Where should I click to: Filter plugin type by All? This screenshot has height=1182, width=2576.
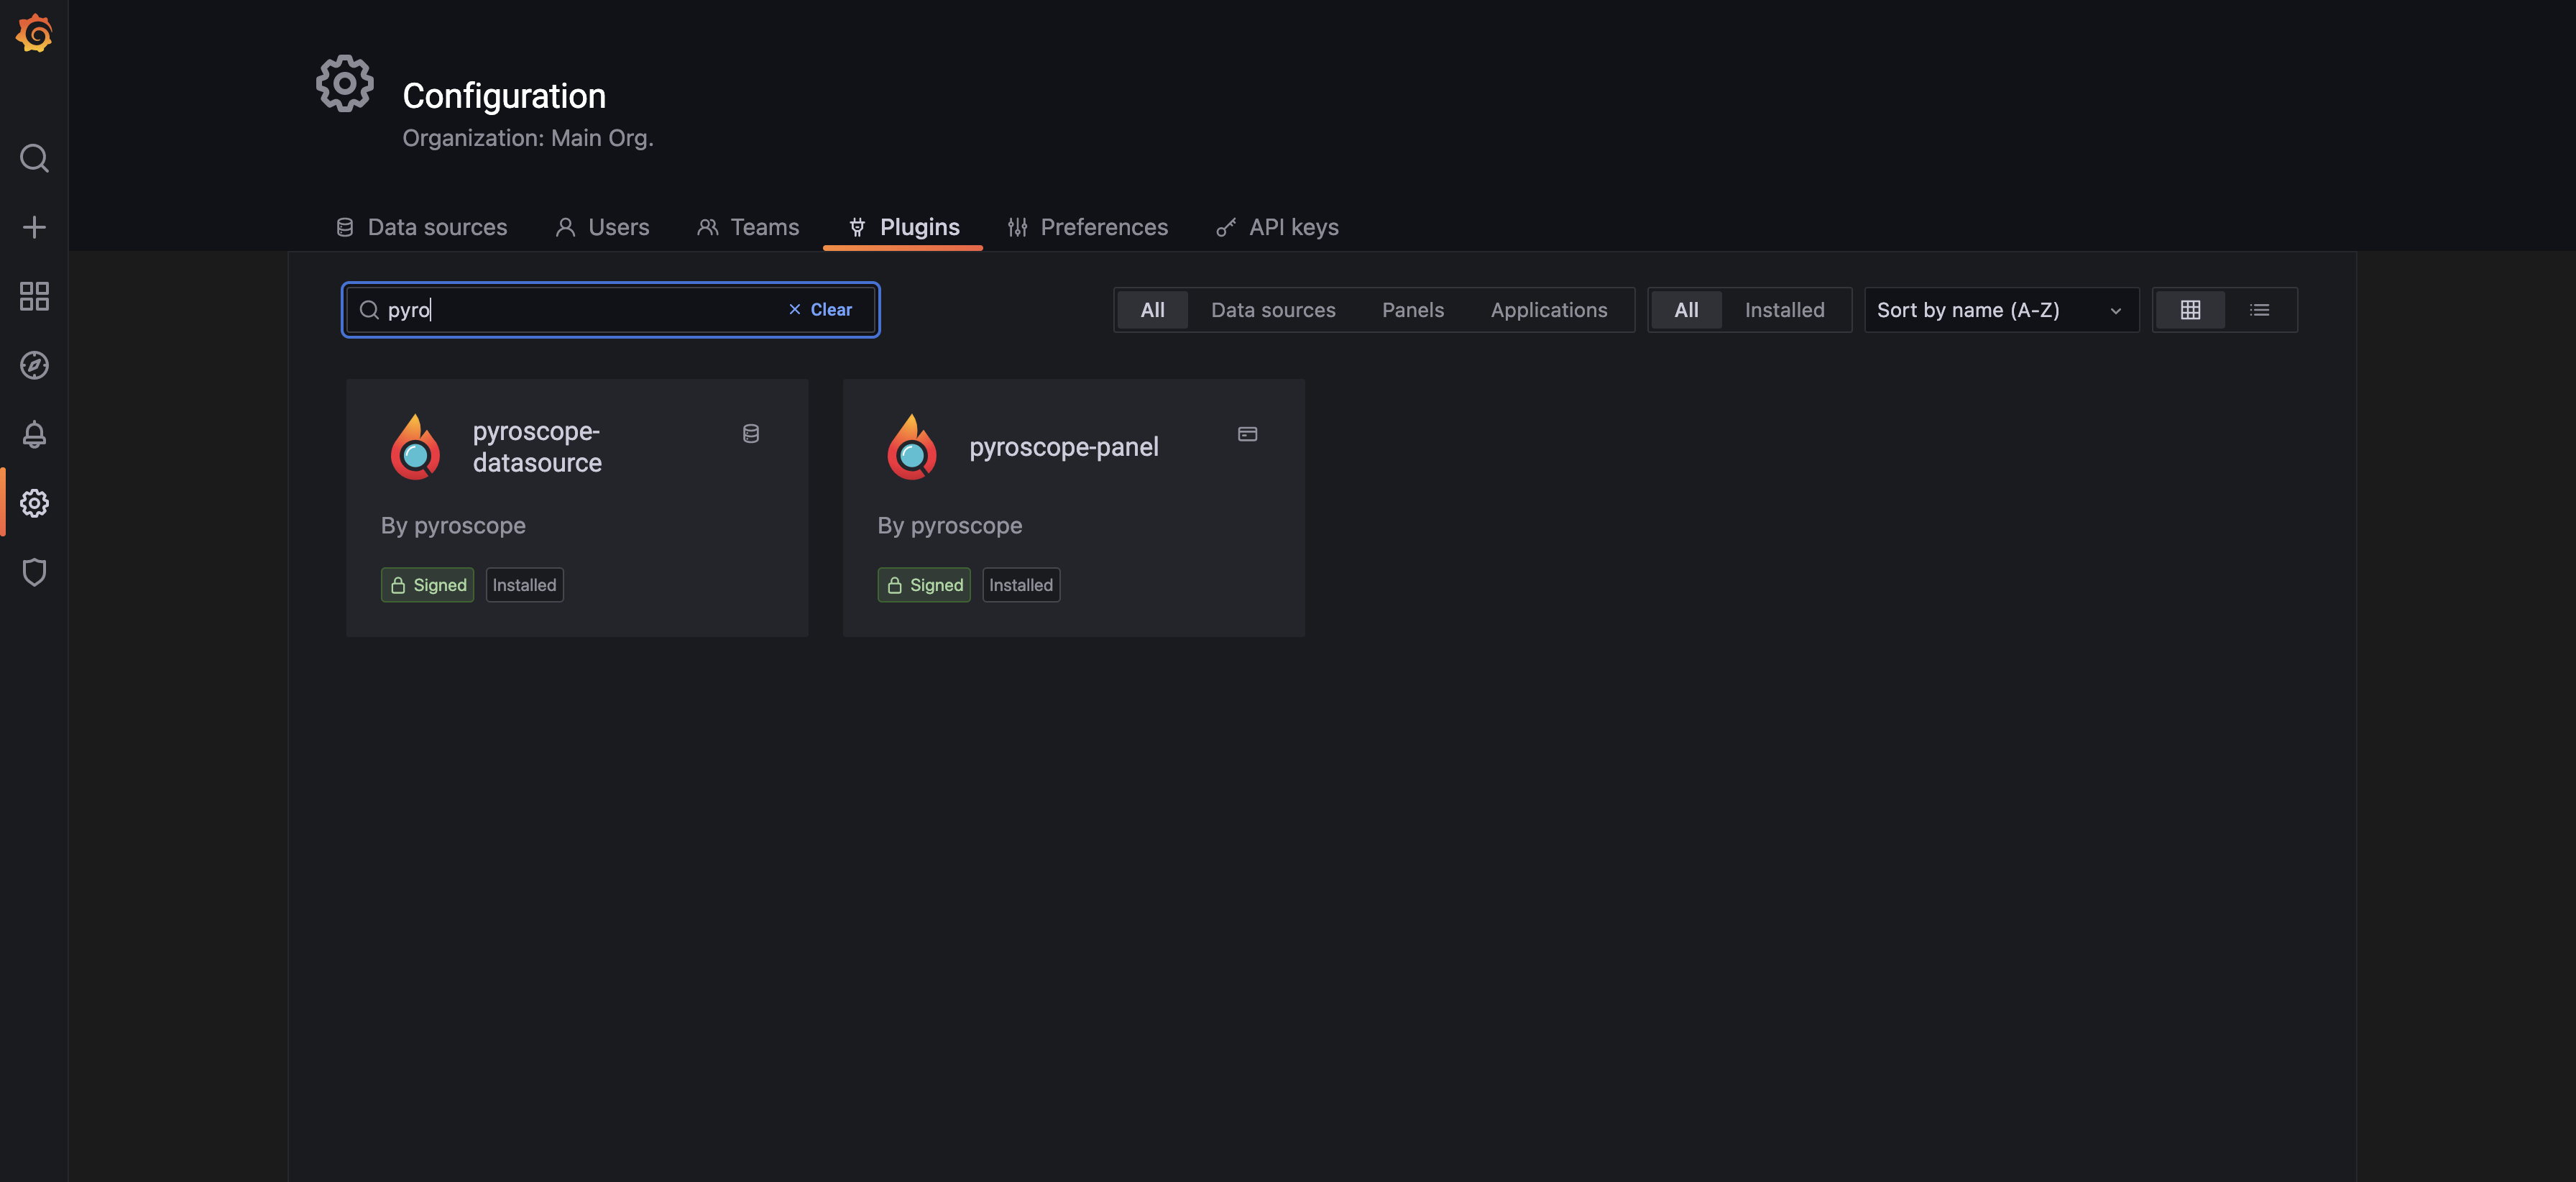[x=1152, y=310]
